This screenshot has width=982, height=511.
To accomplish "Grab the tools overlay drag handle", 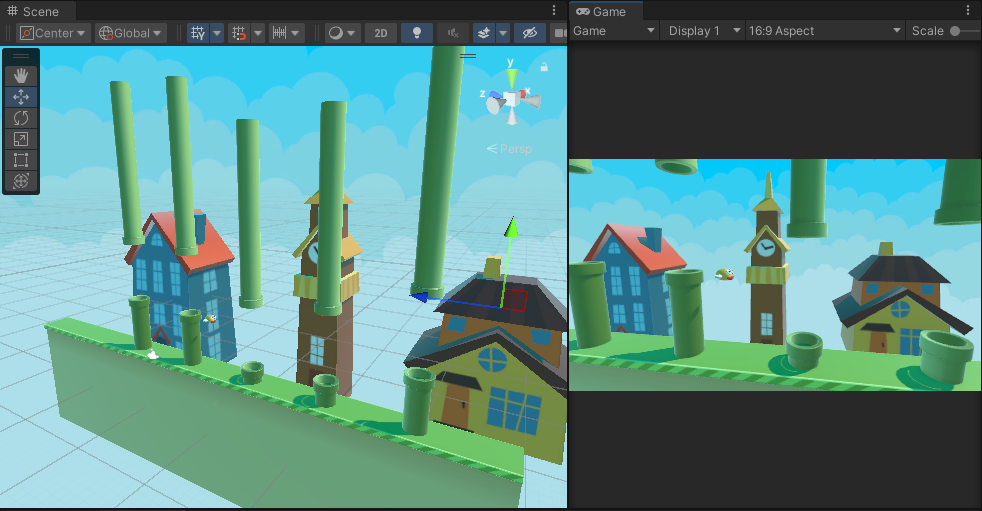I will tap(21, 56).
